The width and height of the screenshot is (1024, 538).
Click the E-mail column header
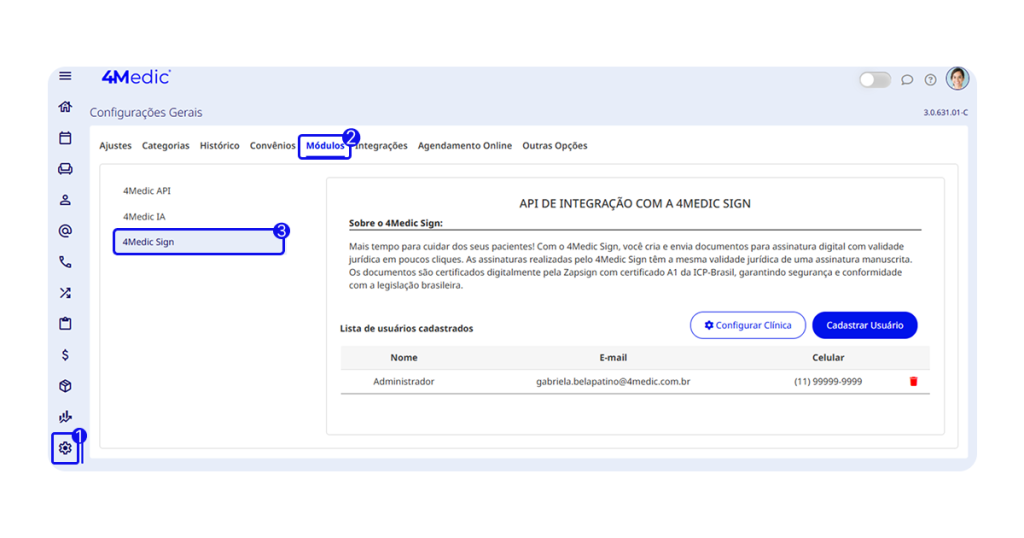pyautogui.click(x=613, y=358)
